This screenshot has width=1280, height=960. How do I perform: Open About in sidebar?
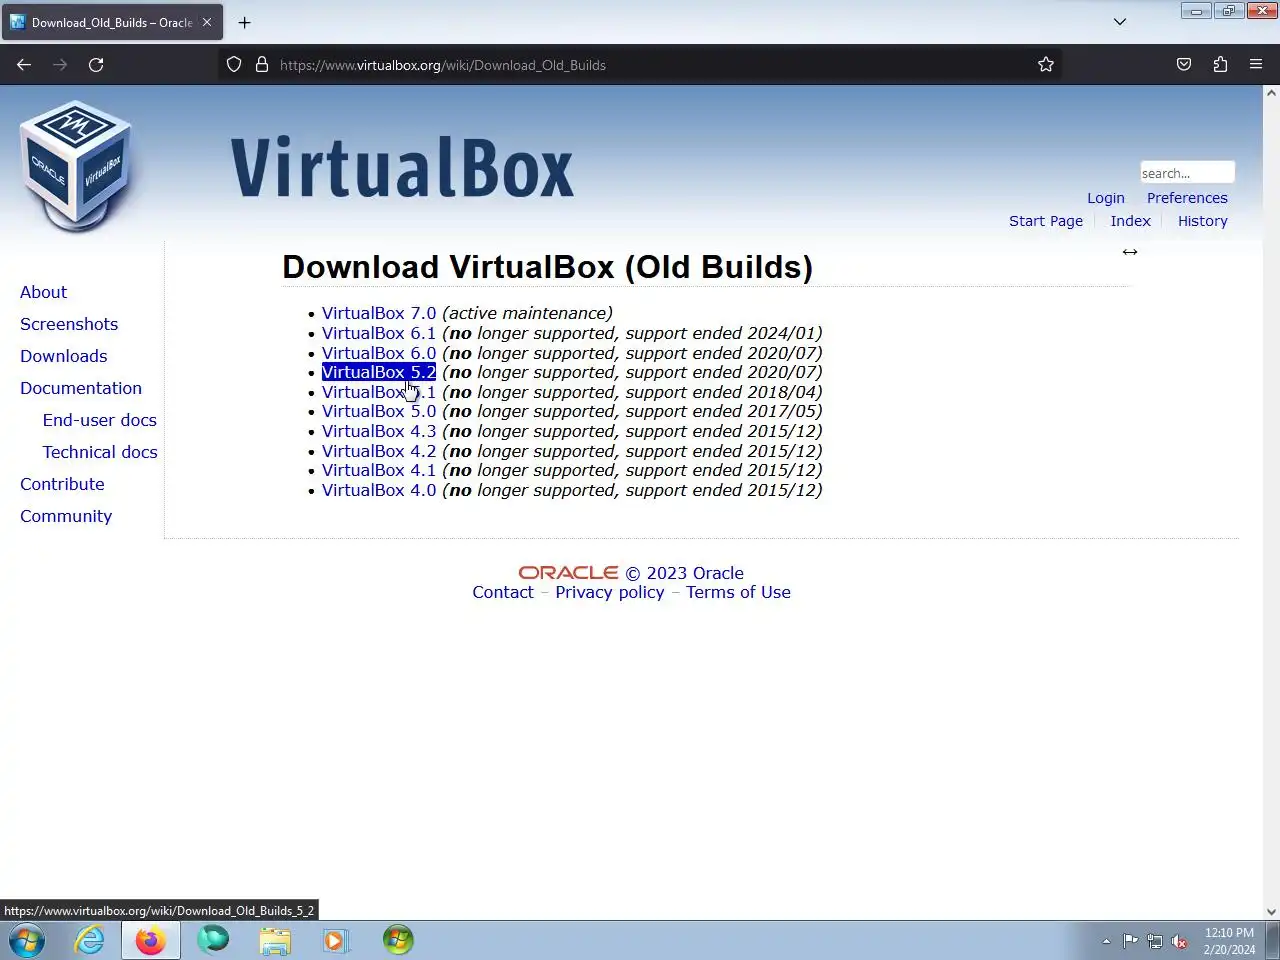click(x=44, y=292)
